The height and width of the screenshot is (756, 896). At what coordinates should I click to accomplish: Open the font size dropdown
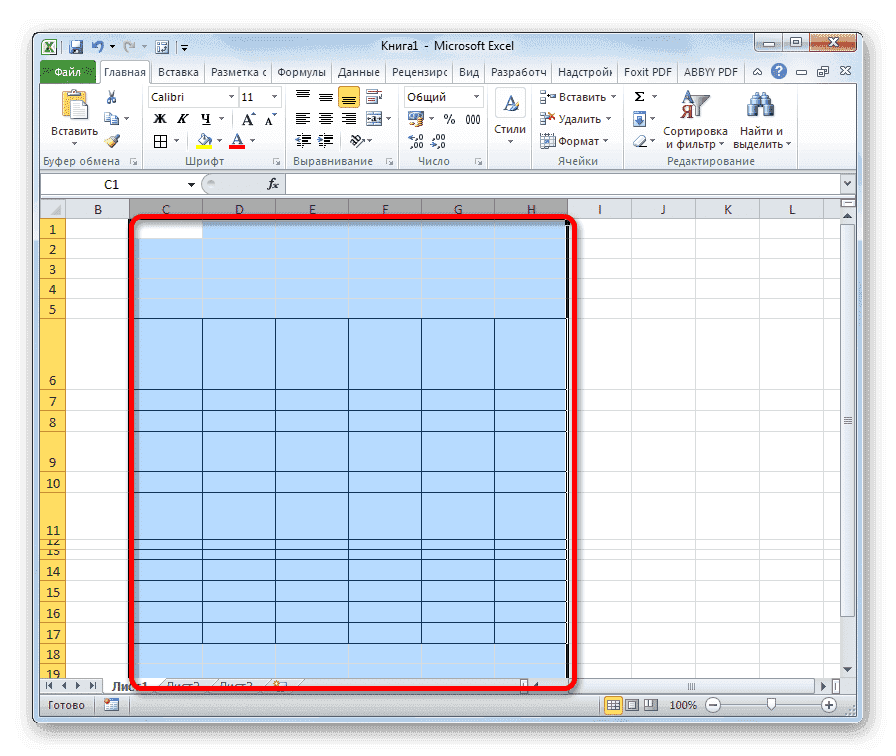[x=272, y=96]
